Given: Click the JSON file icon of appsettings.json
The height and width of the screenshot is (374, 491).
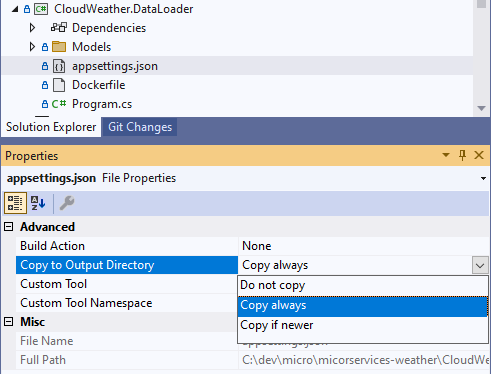Looking at the screenshot, I should [x=59, y=66].
